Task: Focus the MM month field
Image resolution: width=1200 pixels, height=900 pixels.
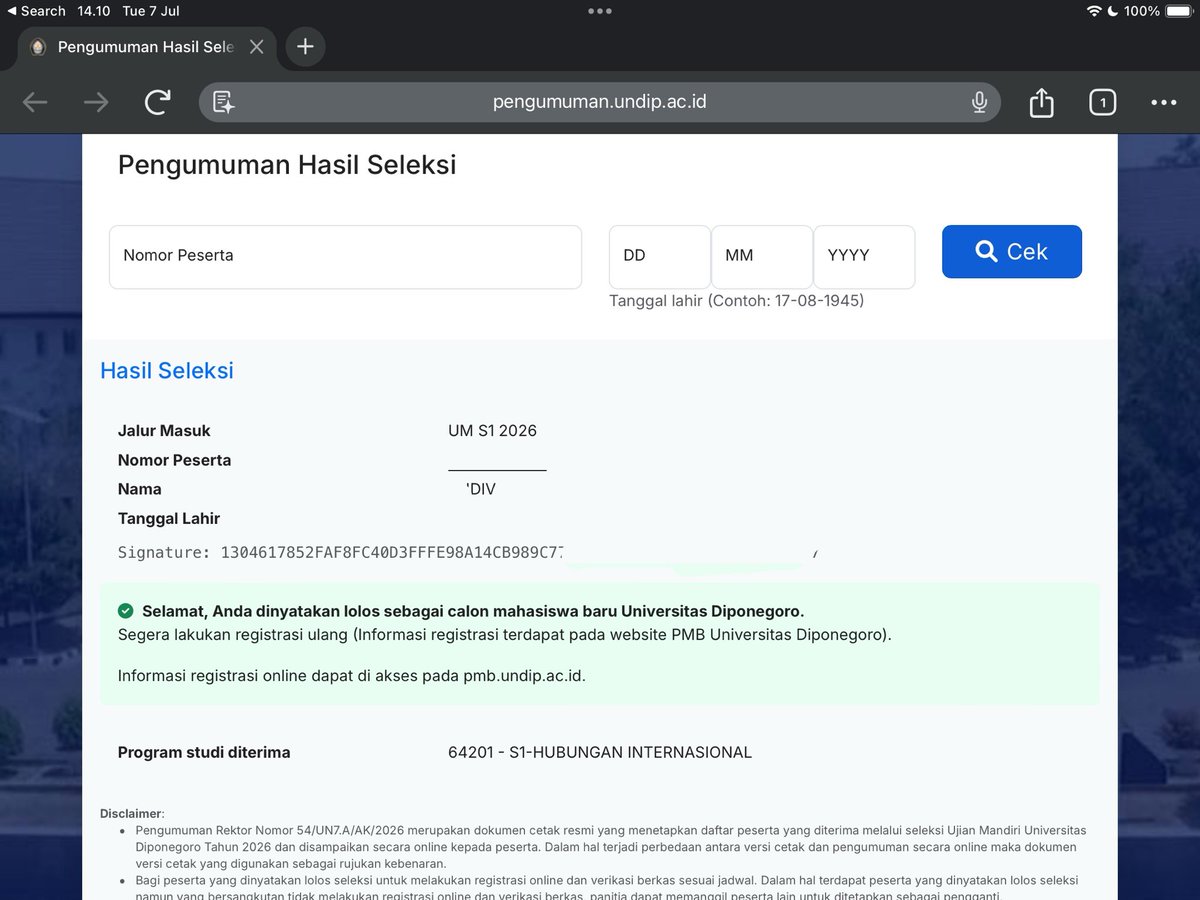Action: coord(762,256)
